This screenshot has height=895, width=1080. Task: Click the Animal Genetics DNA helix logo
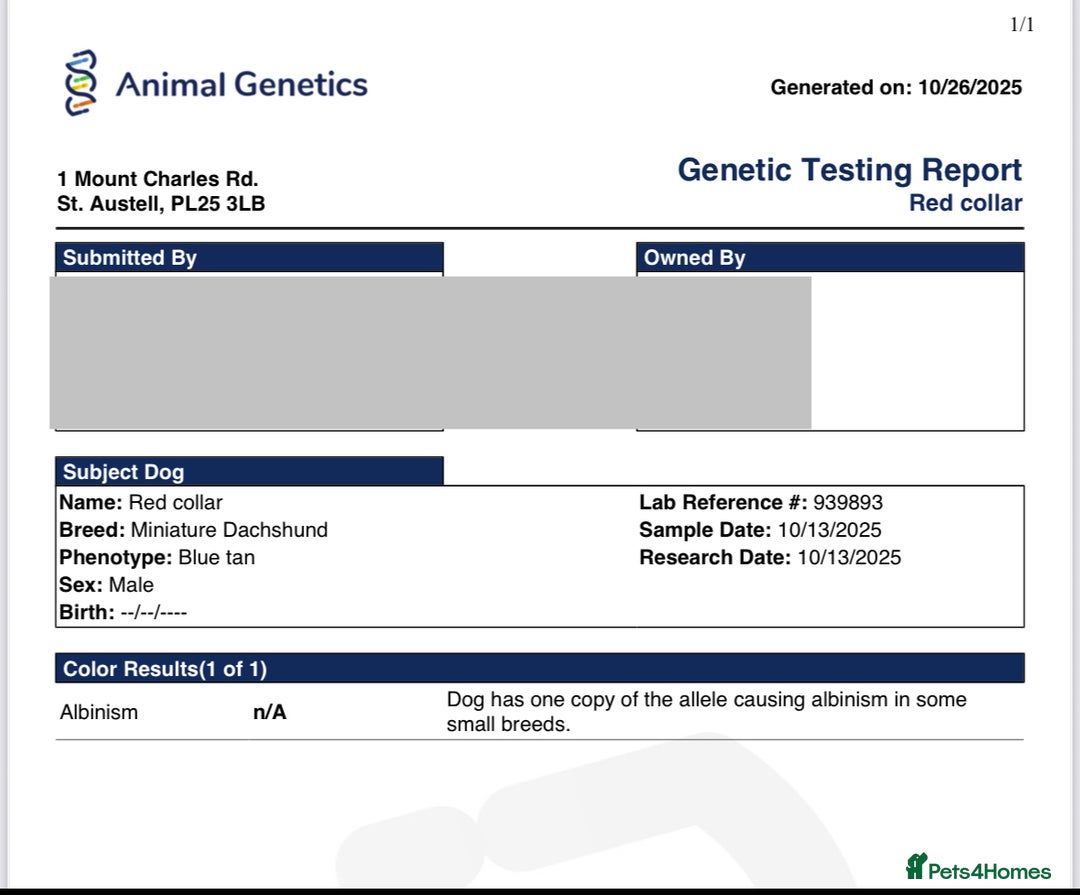[x=81, y=83]
